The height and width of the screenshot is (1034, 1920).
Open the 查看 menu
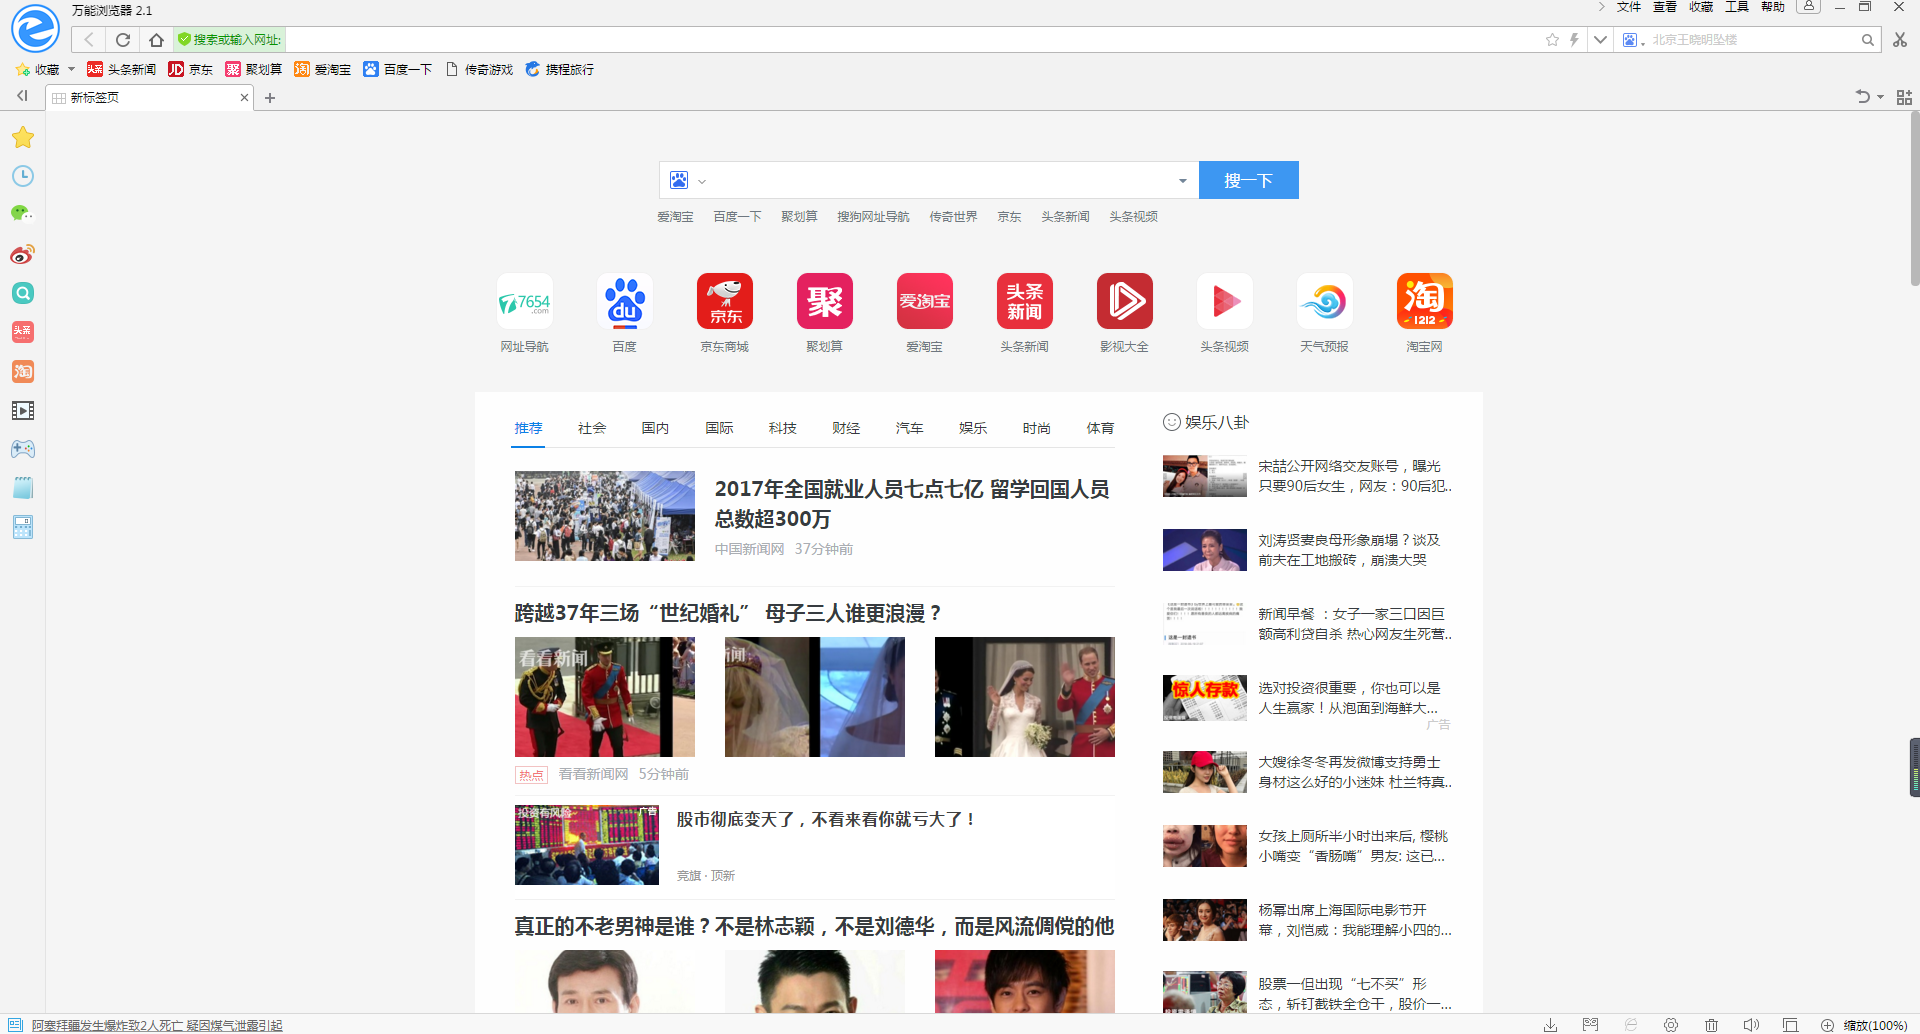tap(1665, 7)
